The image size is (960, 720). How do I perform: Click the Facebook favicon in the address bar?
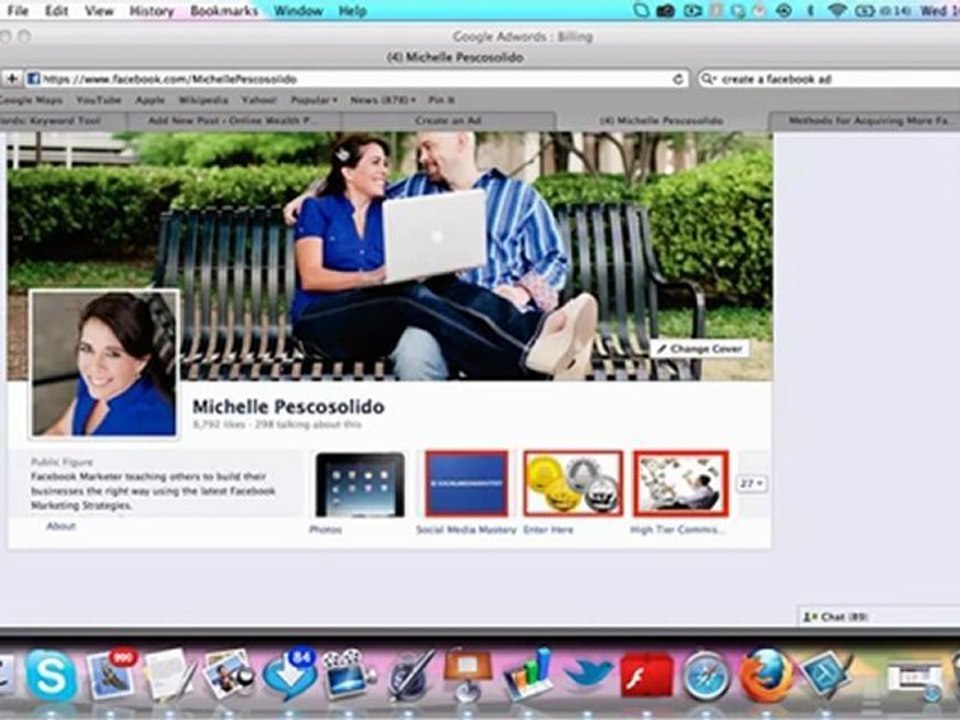coord(34,79)
